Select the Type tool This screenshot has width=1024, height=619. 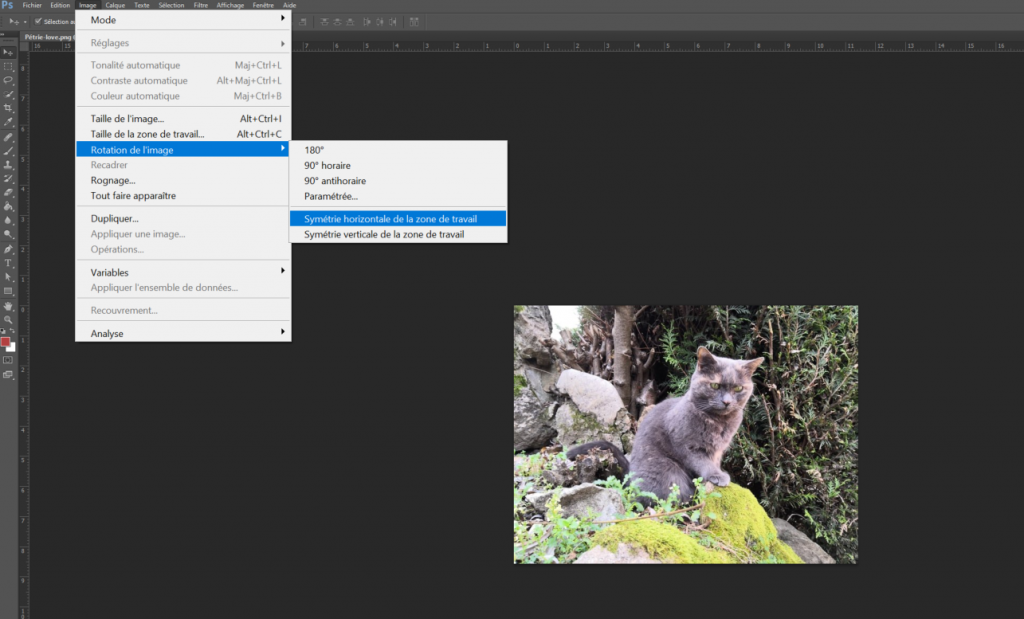point(8,263)
